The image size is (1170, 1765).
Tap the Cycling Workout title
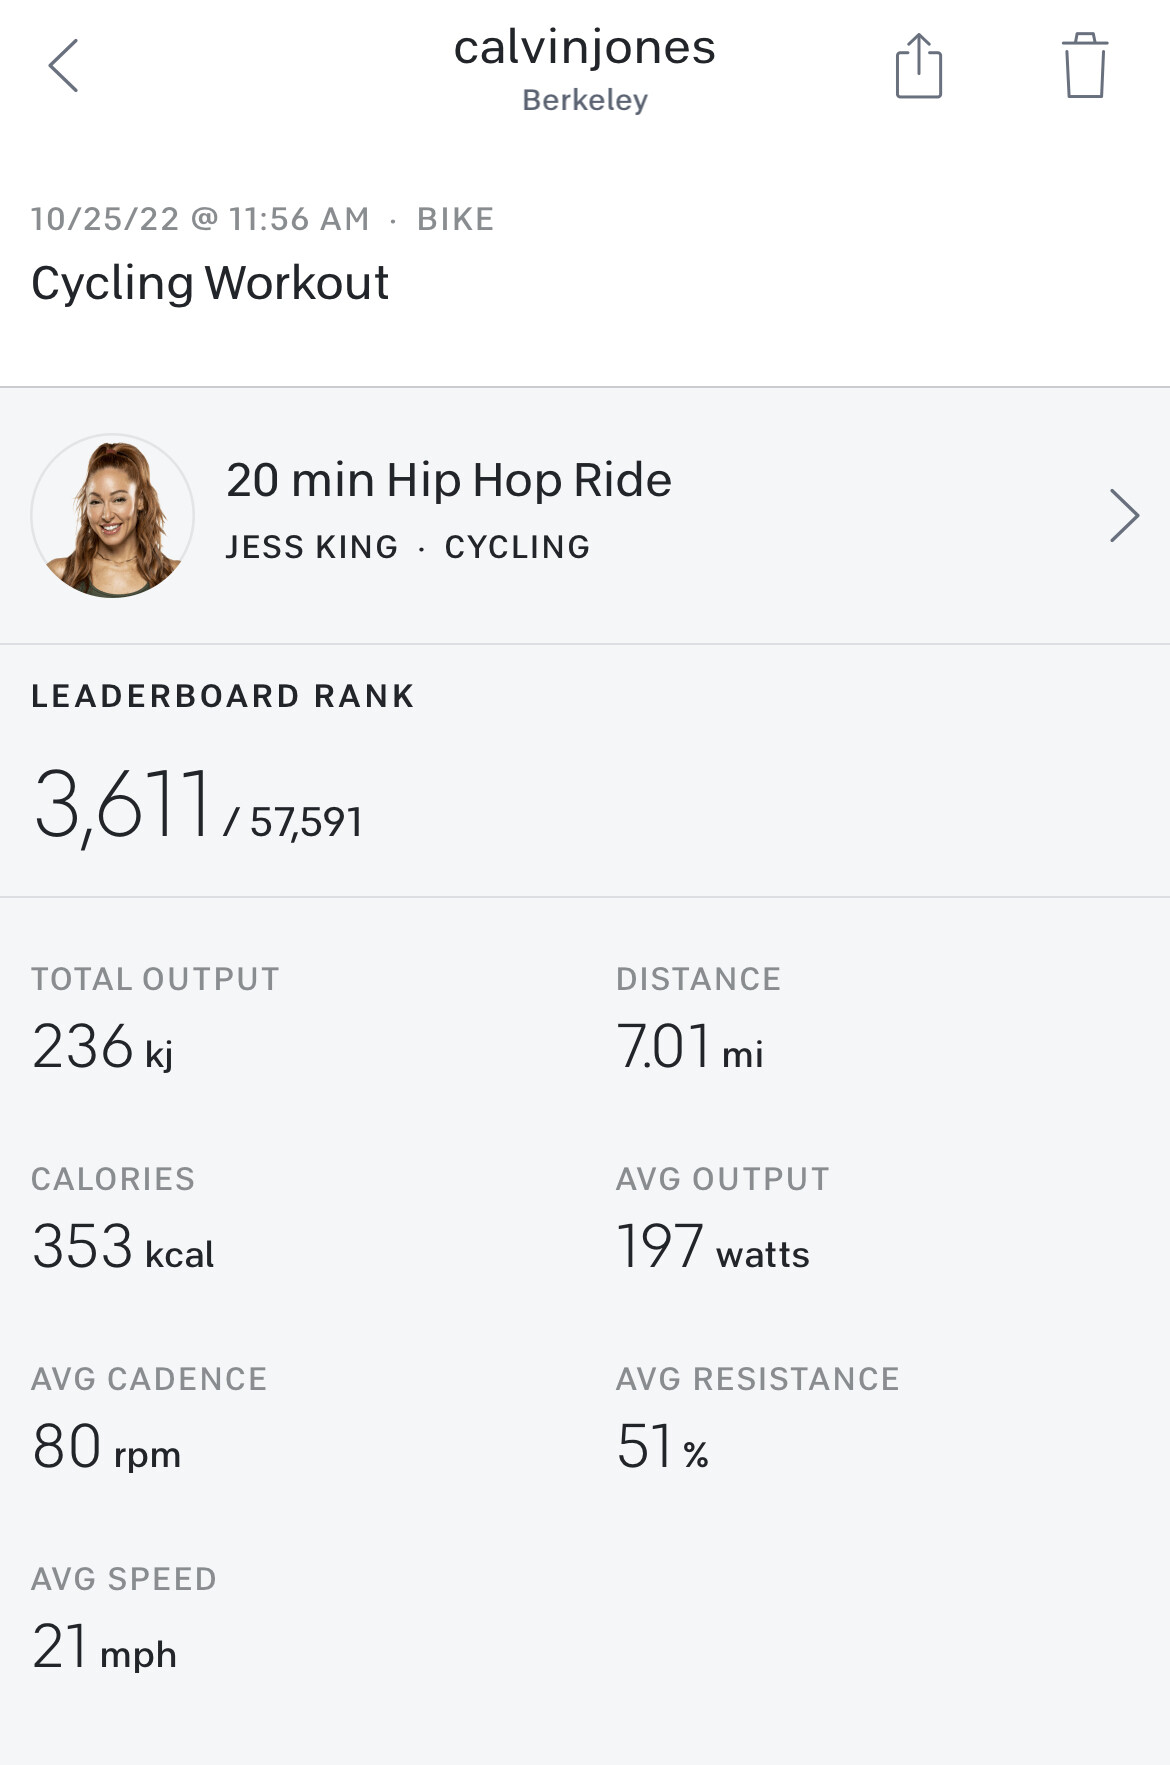(210, 283)
